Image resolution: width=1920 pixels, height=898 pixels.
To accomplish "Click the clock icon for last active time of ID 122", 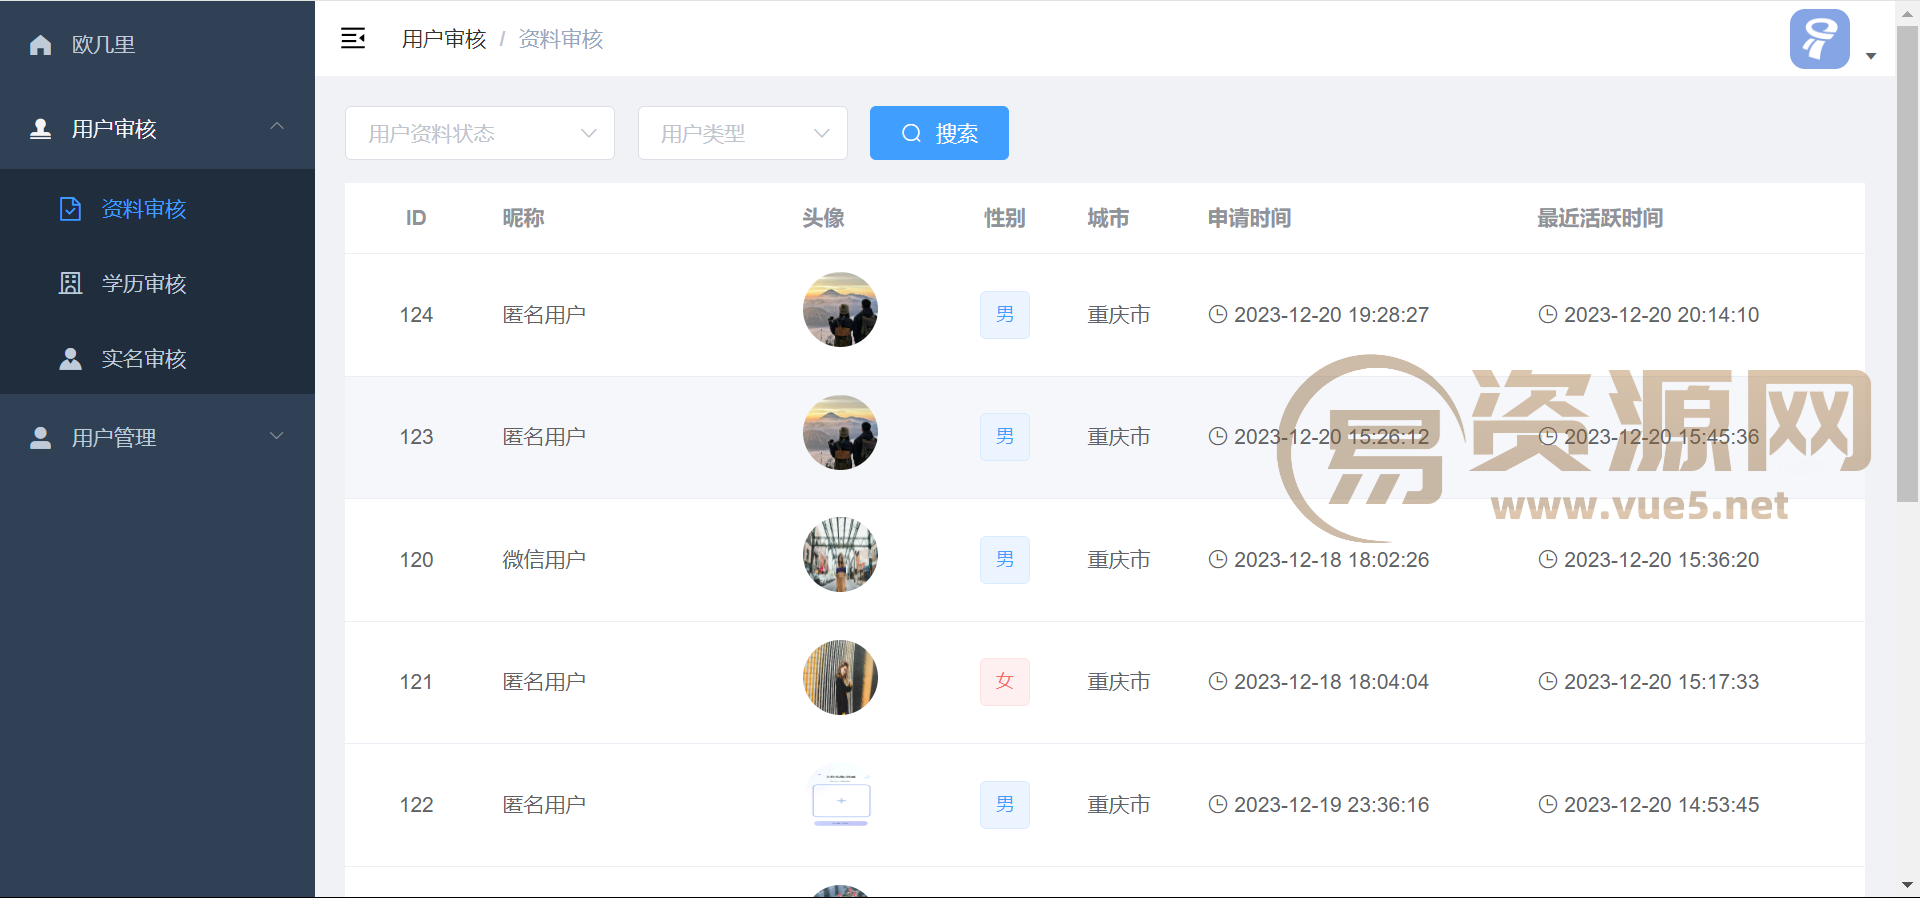I will pos(1548,804).
